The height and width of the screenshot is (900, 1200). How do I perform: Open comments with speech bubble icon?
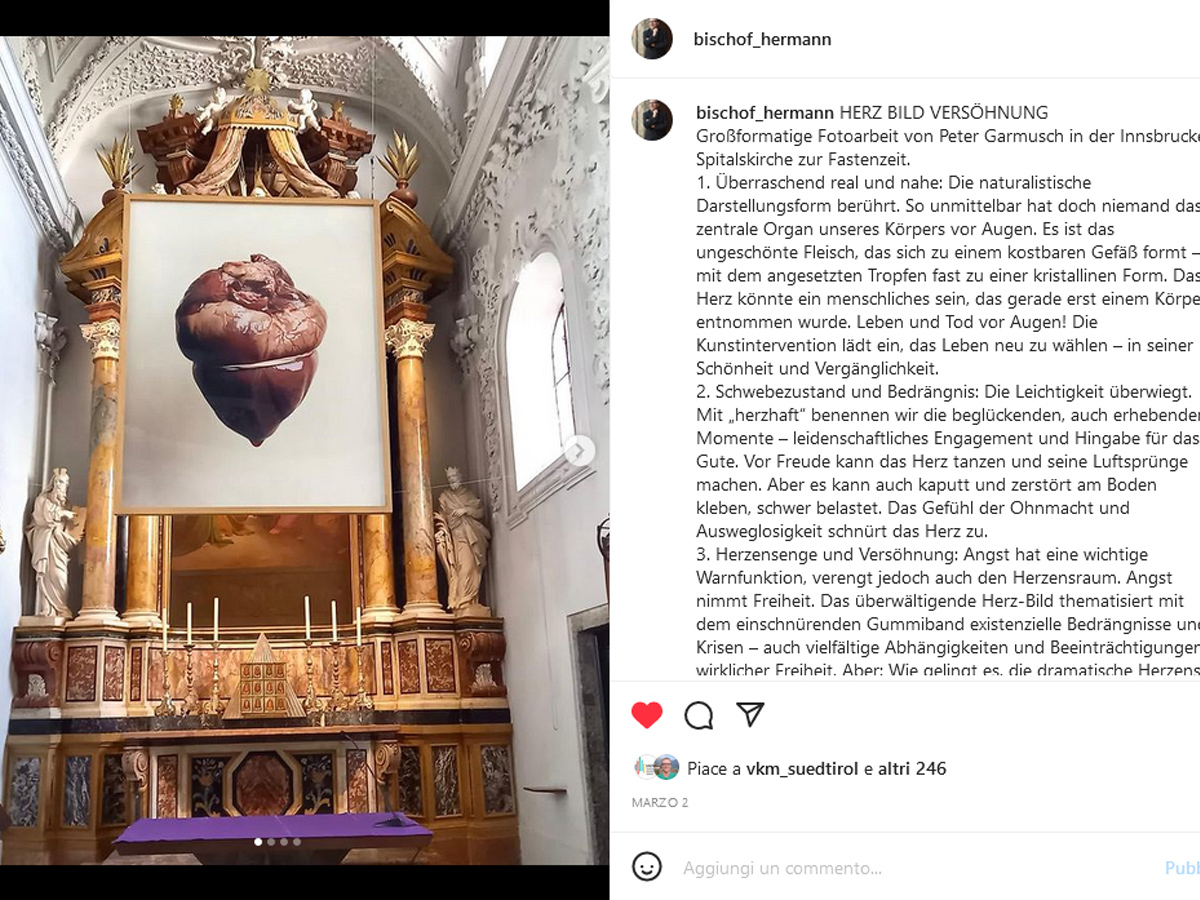point(699,715)
